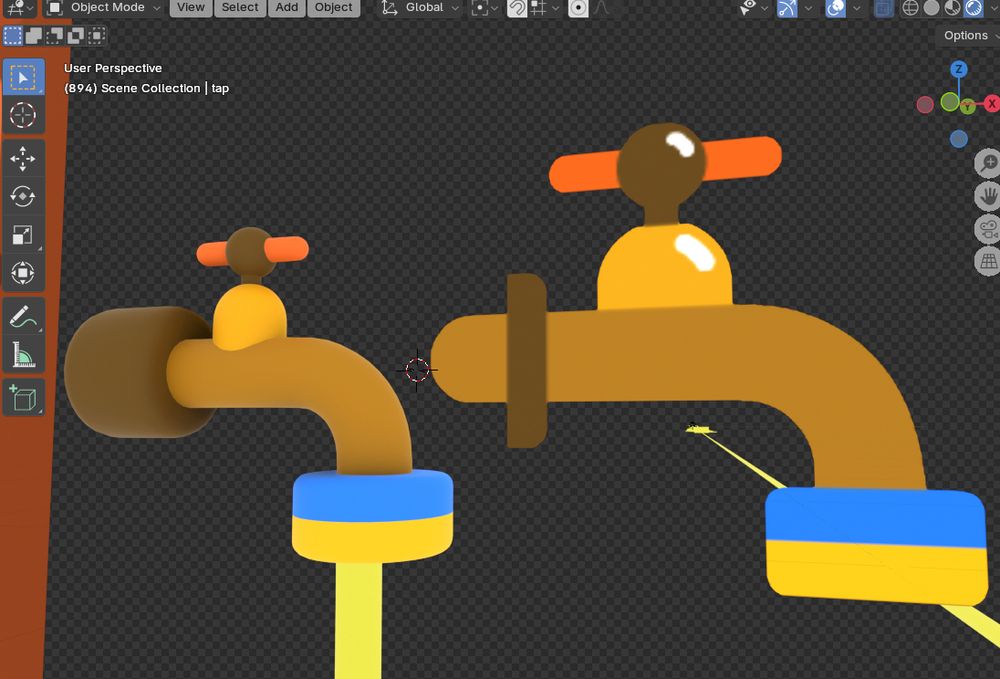Image resolution: width=1000 pixels, height=679 pixels.
Task: Activate the Add Cube tool
Action: 23,397
